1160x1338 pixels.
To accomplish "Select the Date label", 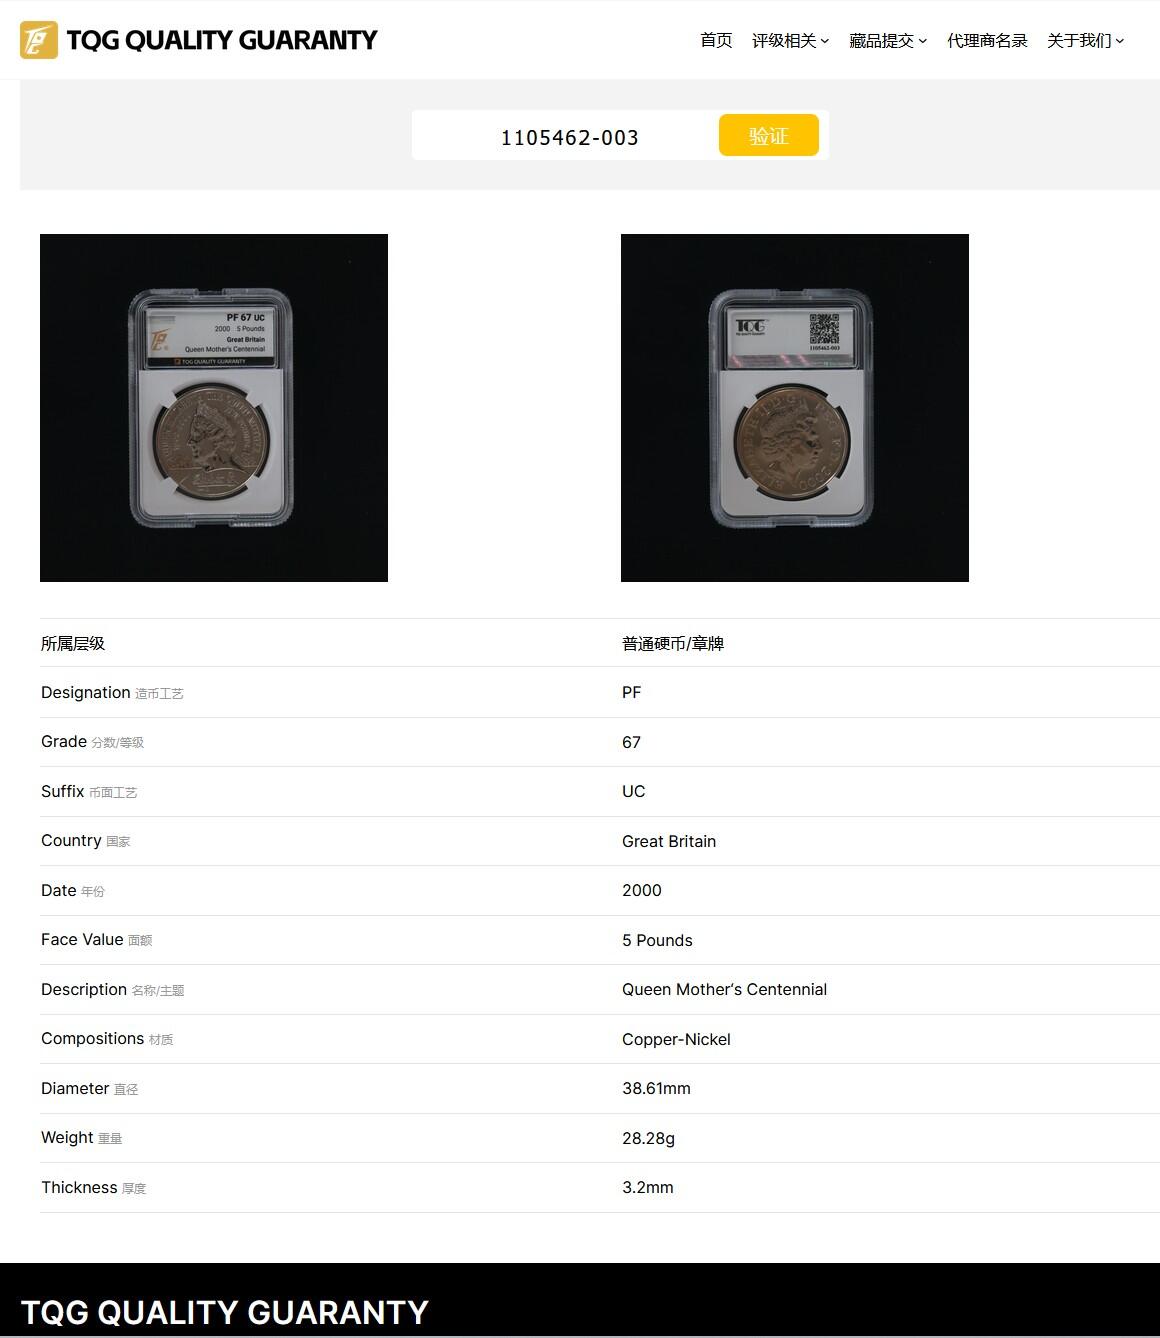I will (59, 890).
